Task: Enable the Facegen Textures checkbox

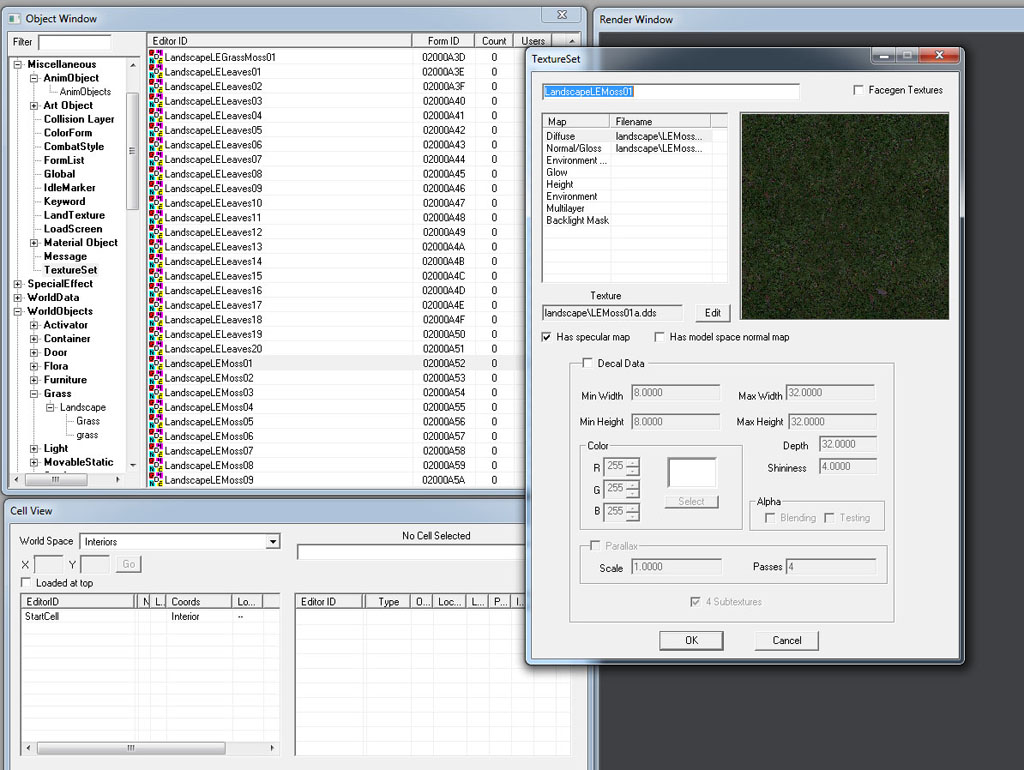Action: coord(859,91)
